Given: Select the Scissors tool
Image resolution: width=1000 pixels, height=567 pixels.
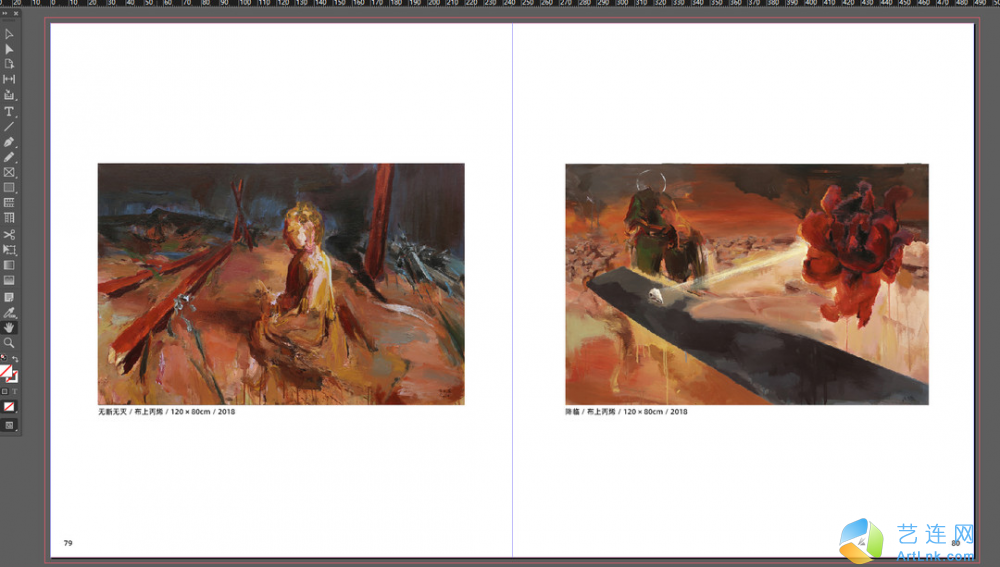Looking at the screenshot, I should click(x=9, y=235).
